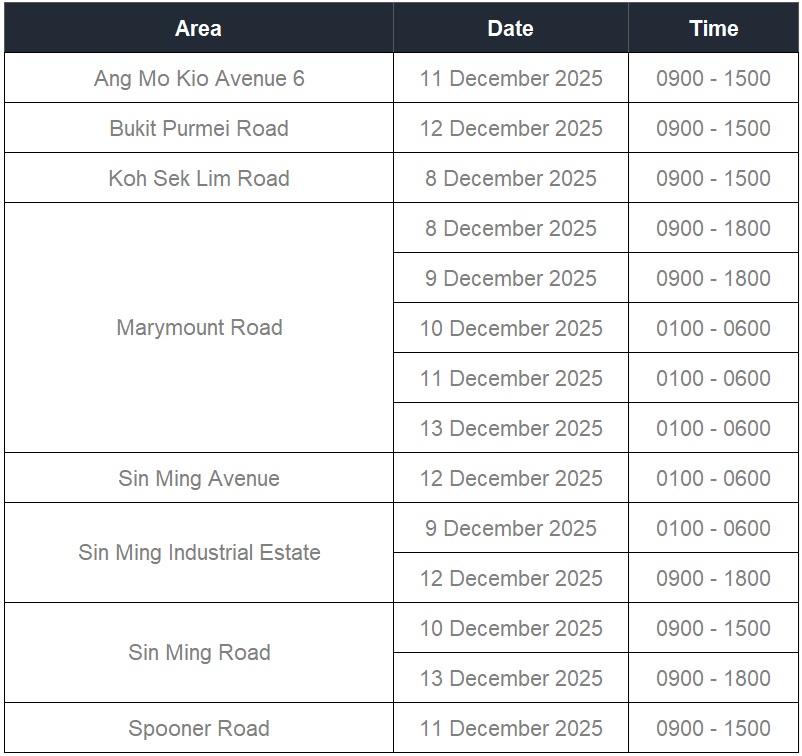802x756 pixels.
Task: Click the date for Bukit Purmei Road
Action: (x=511, y=128)
